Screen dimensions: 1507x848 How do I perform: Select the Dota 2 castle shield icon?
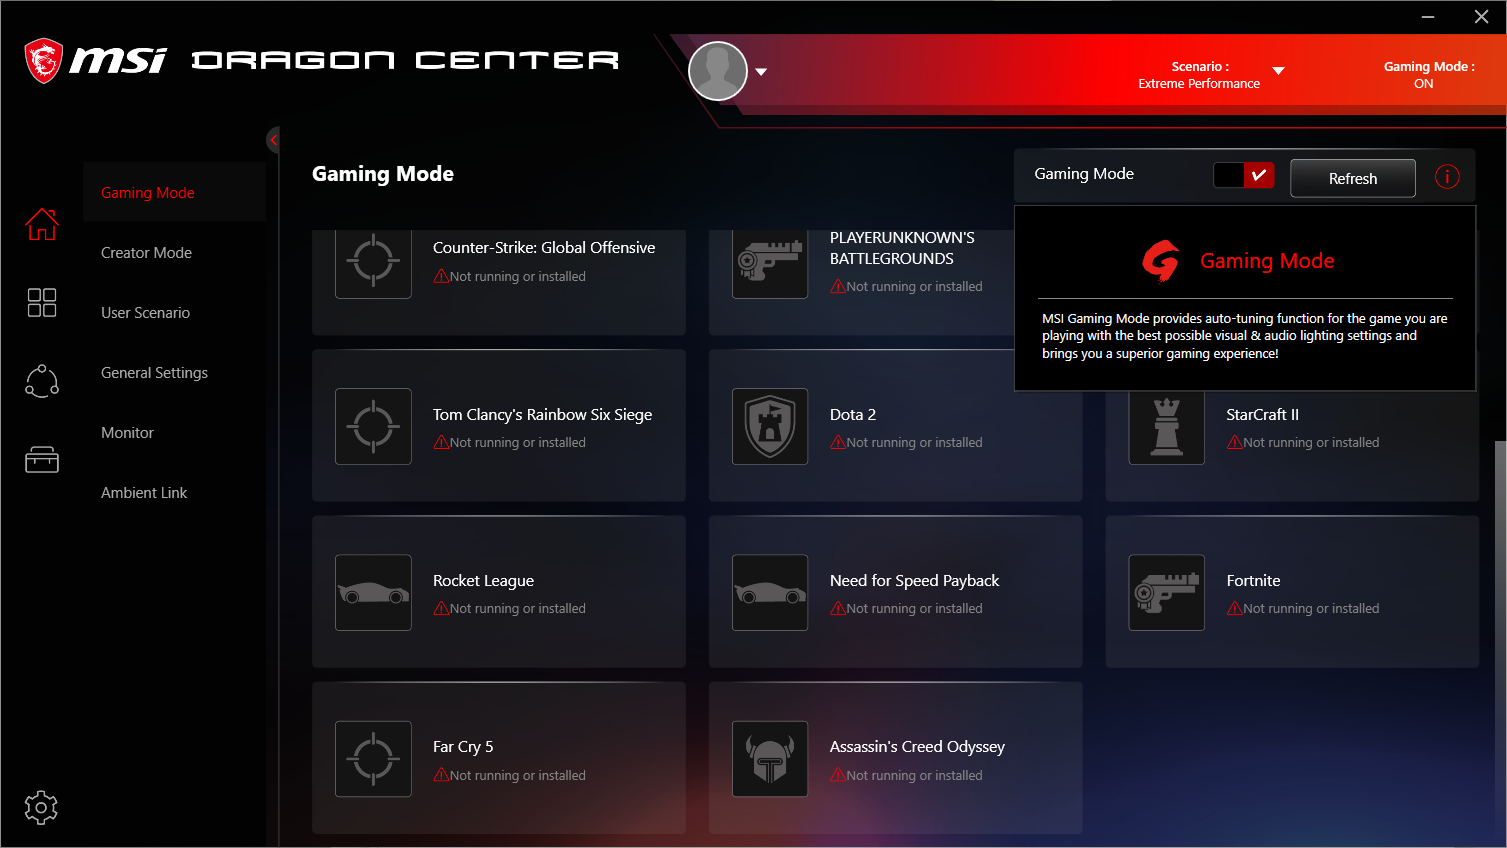click(x=770, y=426)
